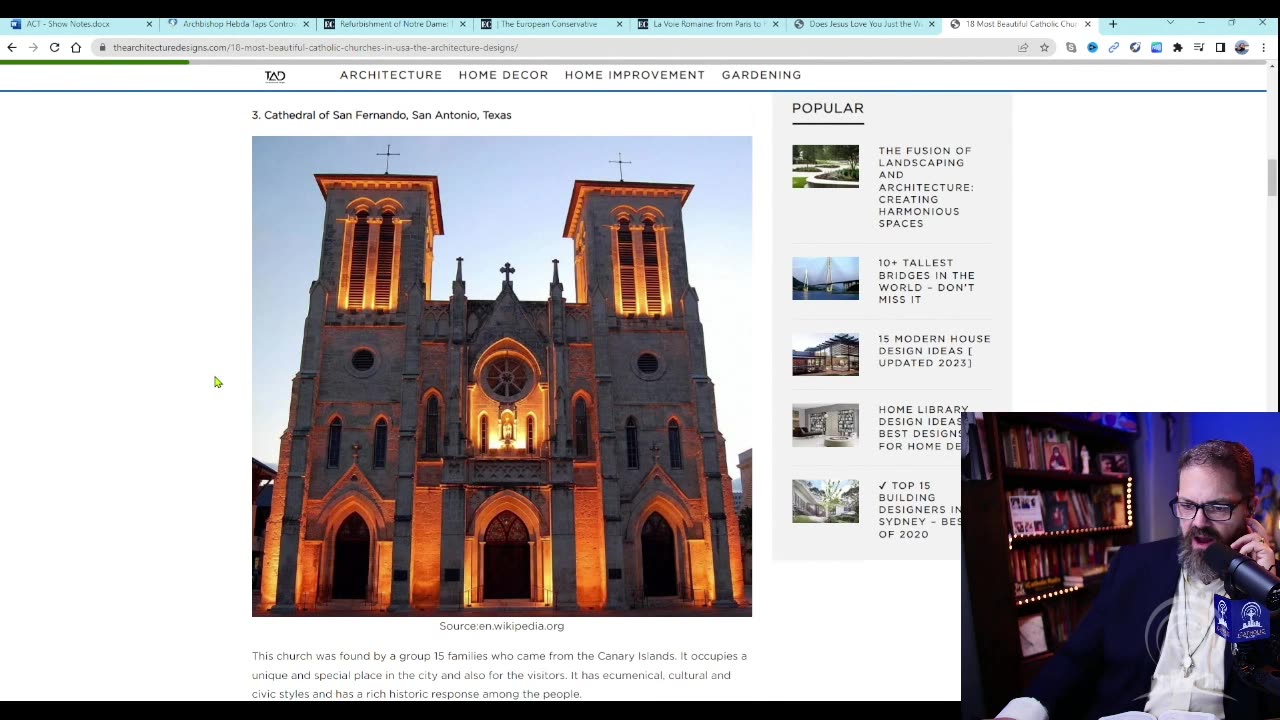Close the La Voie Romaine tab
The width and height of the screenshot is (1280, 720).
point(774,24)
